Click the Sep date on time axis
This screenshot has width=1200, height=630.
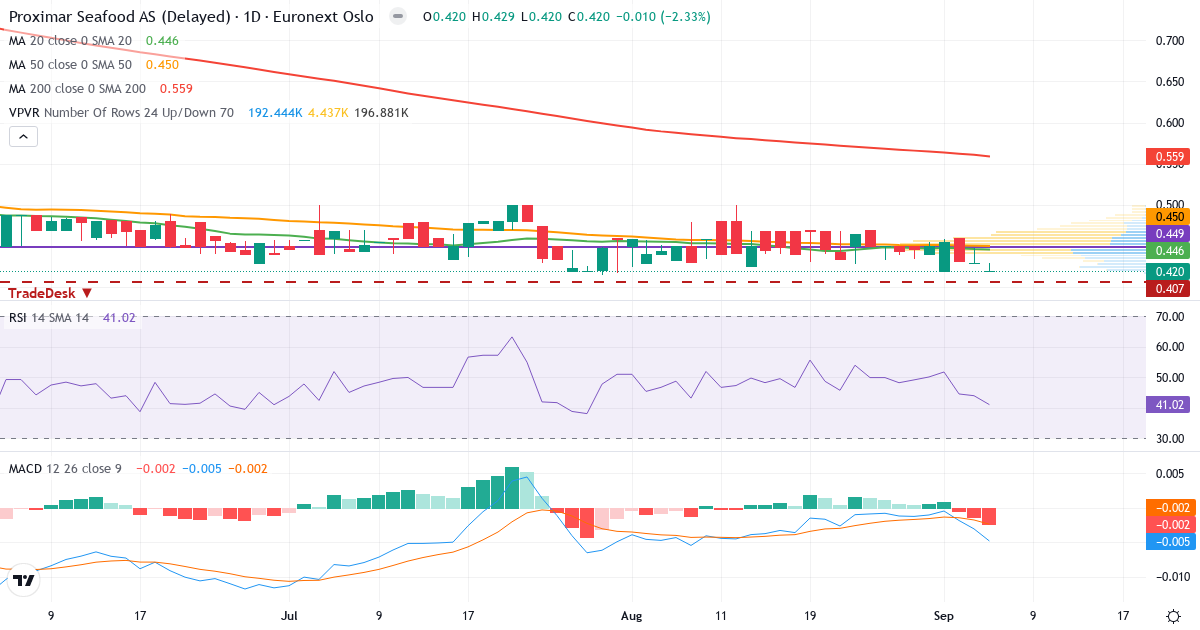946,616
